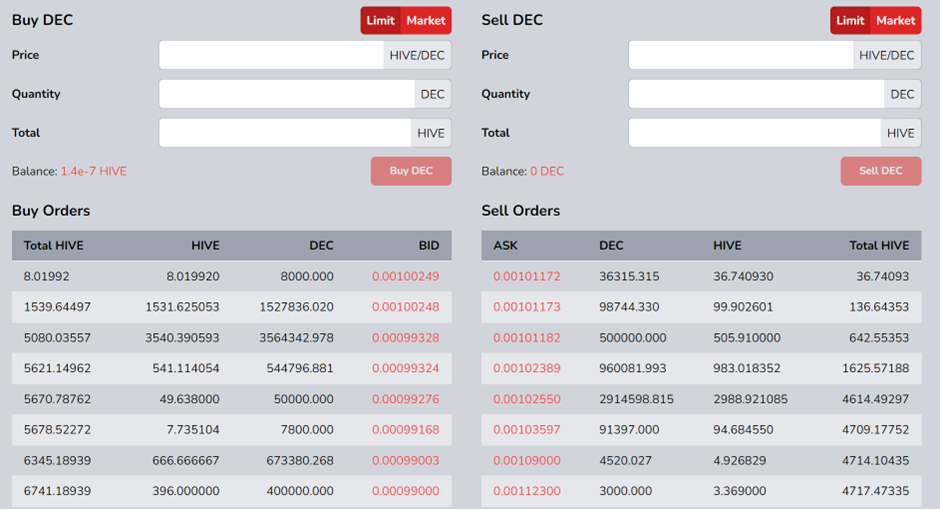Viewport: 940px width, 509px height.
Task: Click the 0 DEC balance link
Action: coord(547,171)
